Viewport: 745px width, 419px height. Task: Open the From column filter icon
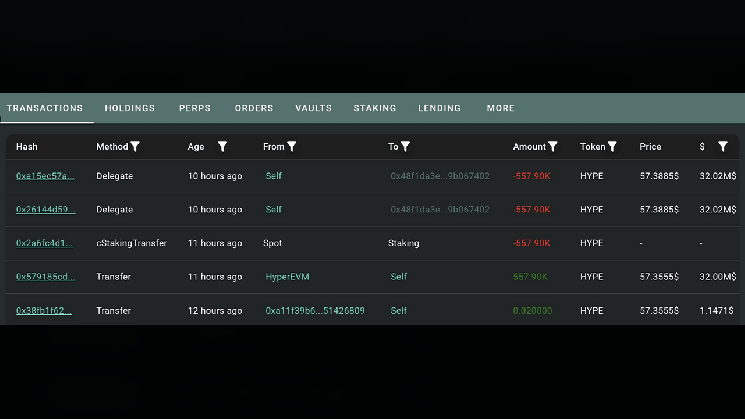coord(292,147)
